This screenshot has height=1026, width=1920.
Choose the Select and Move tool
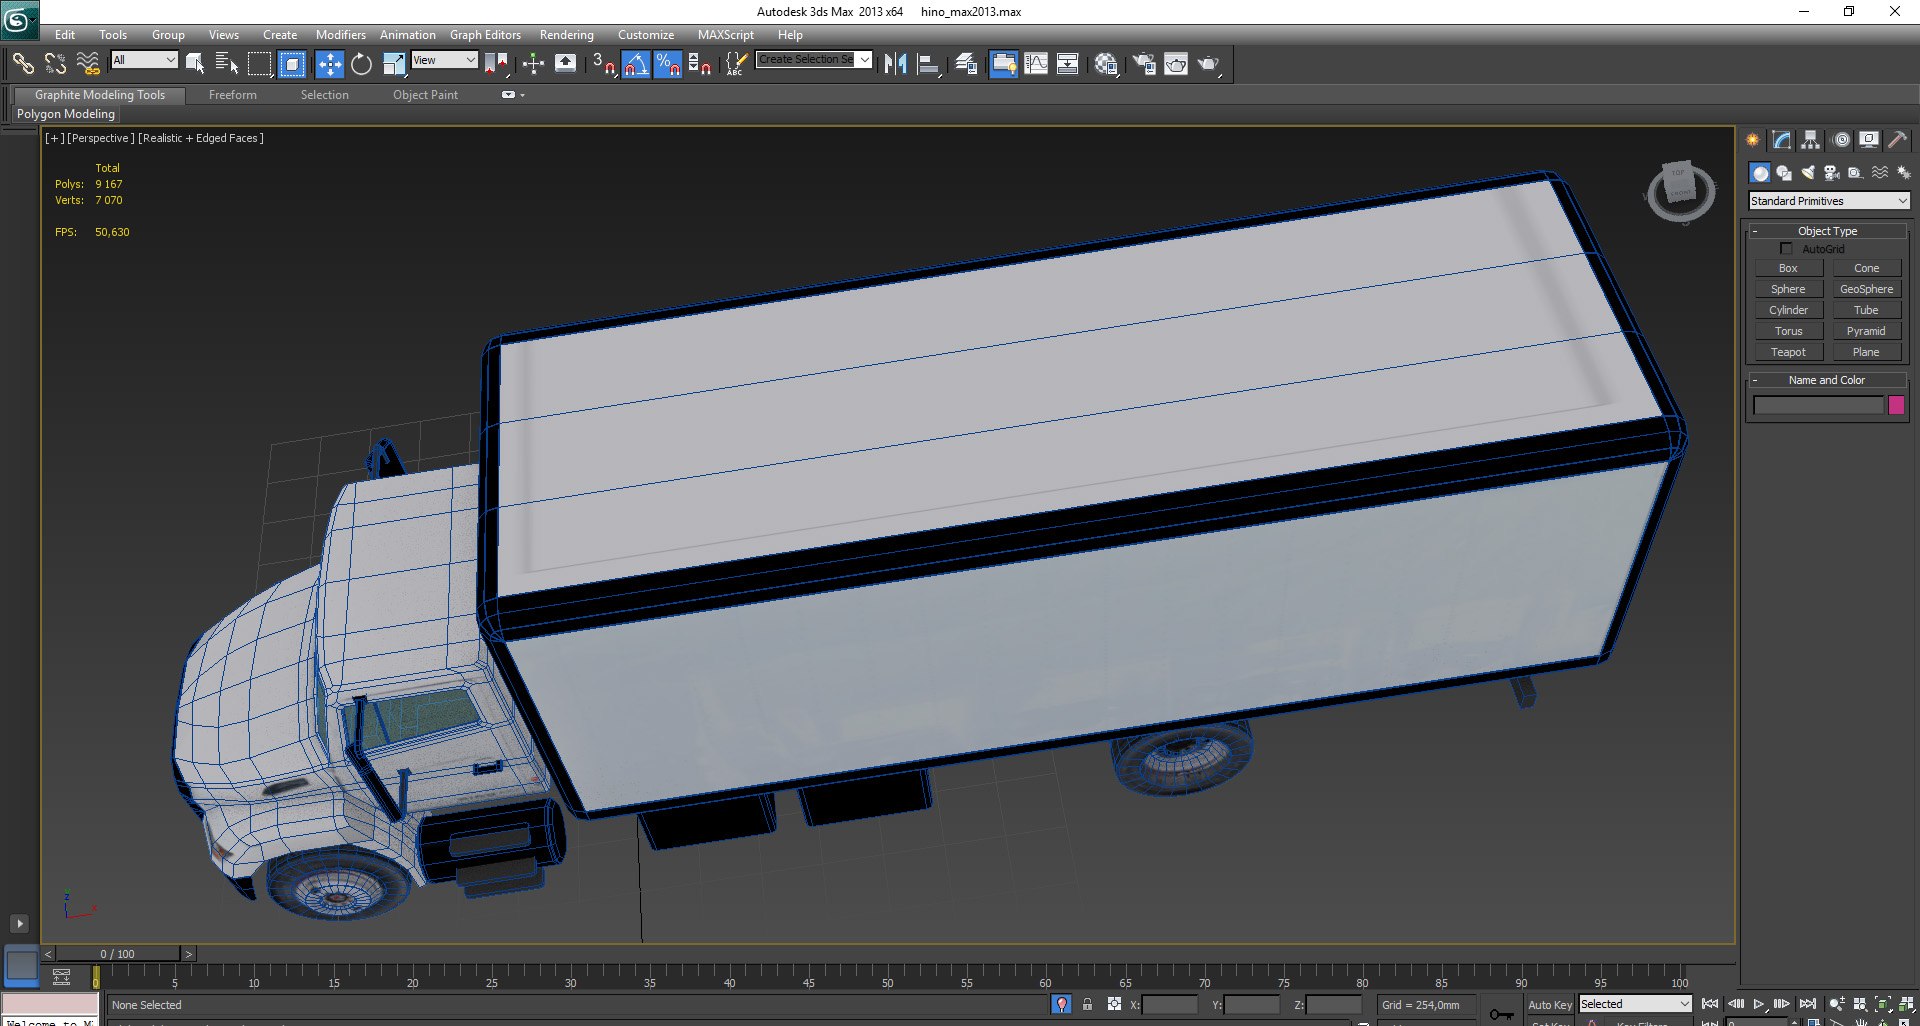(x=329, y=64)
